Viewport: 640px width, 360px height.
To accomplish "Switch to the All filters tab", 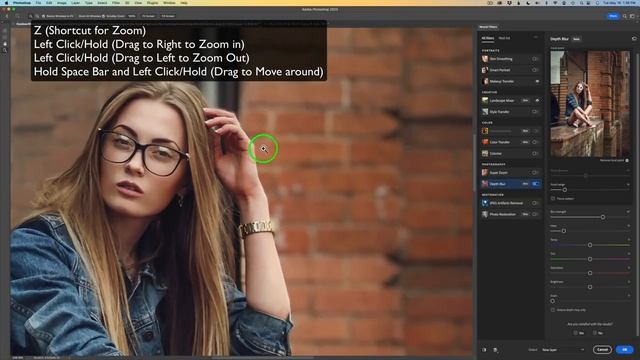I will (x=487, y=38).
